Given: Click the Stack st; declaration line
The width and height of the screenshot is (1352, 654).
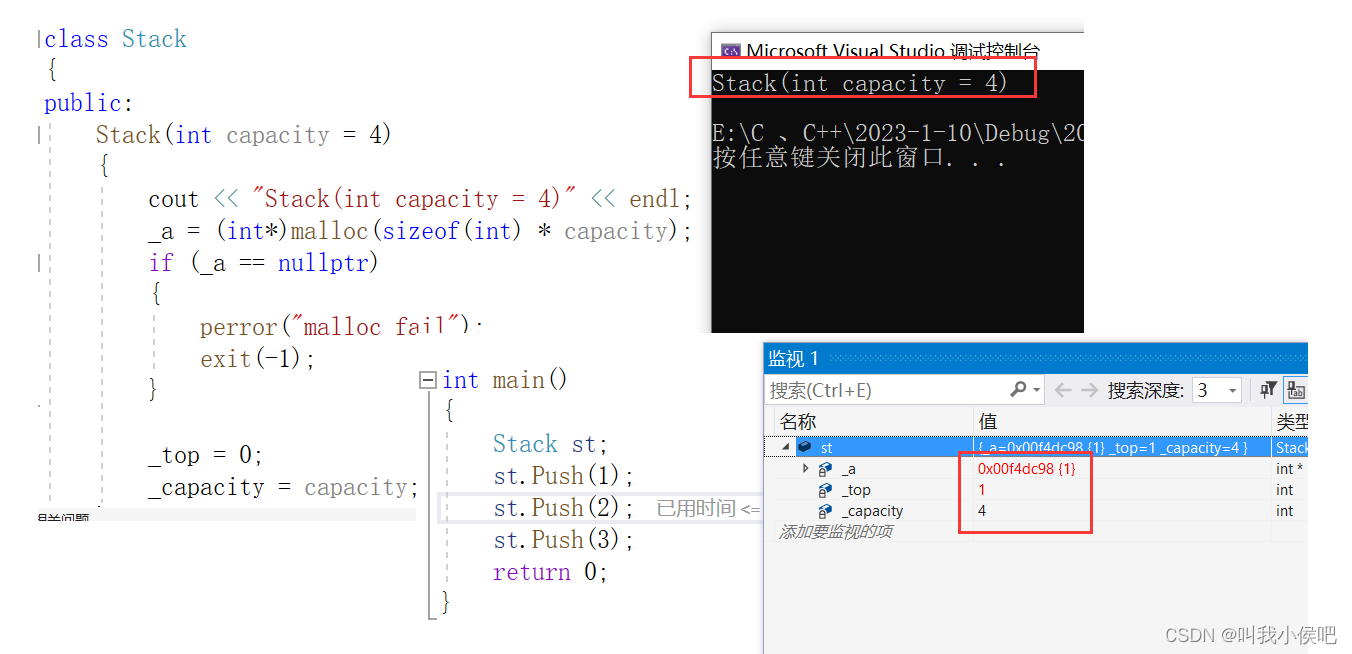Looking at the screenshot, I should (x=550, y=444).
